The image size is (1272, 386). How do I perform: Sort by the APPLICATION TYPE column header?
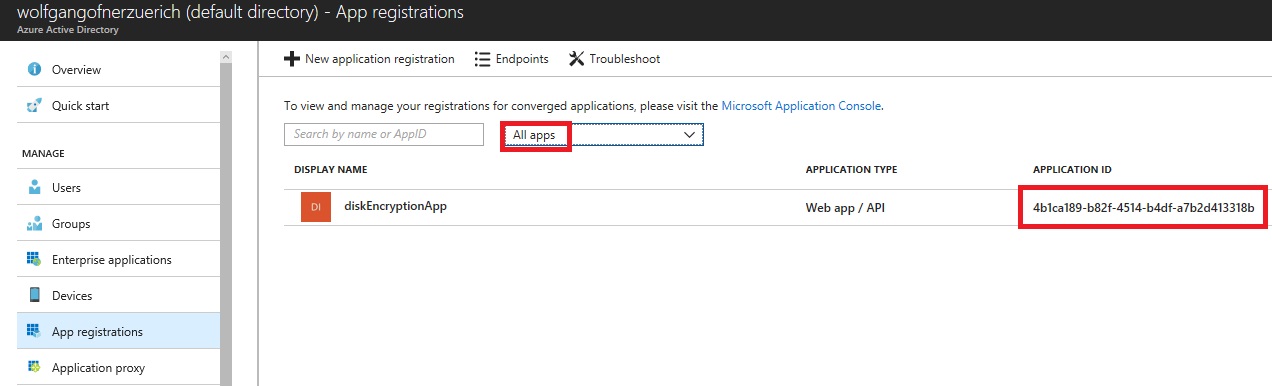coord(851,170)
